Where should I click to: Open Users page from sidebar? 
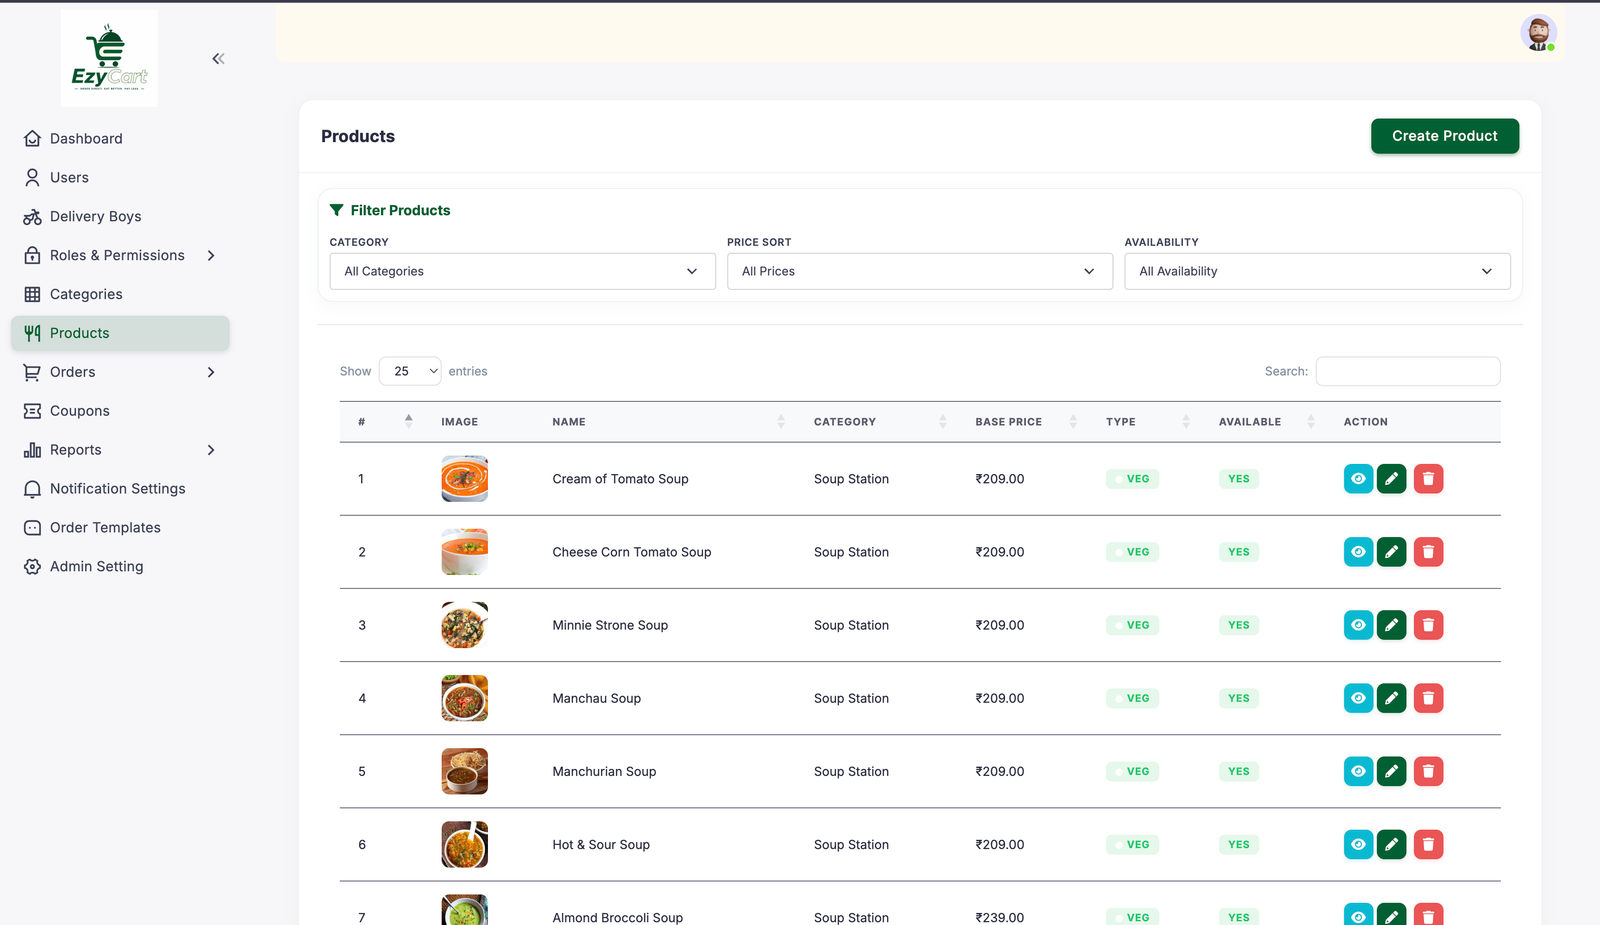pyautogui.click(x=120, y=178)
